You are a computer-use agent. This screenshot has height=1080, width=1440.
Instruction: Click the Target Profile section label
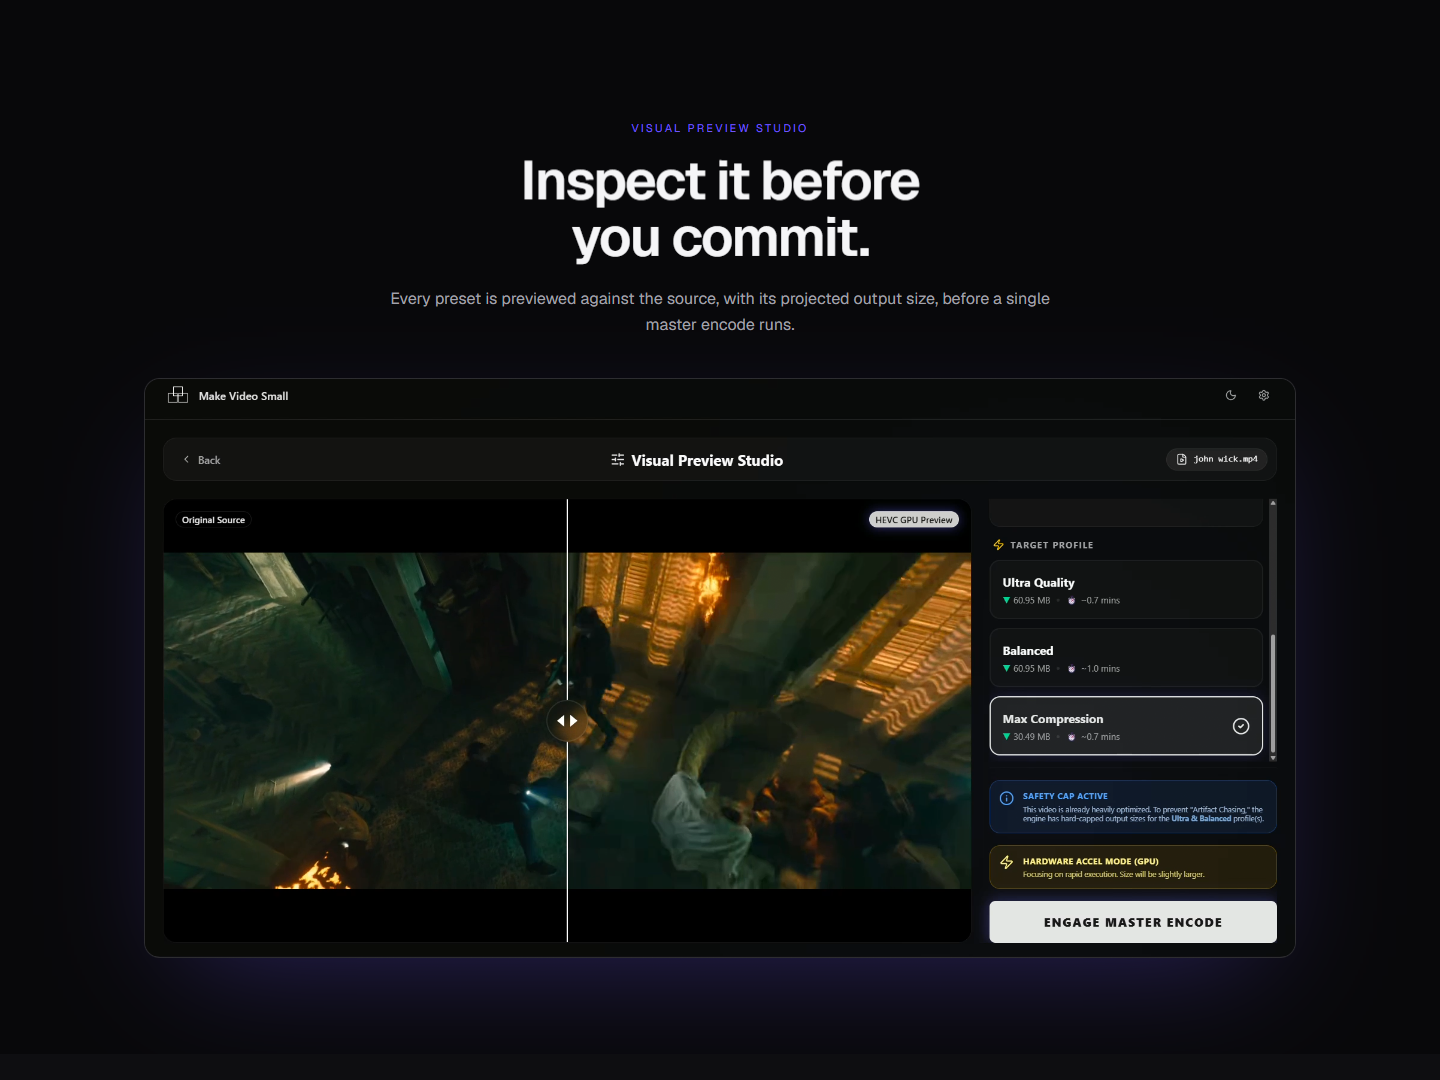1051,545
